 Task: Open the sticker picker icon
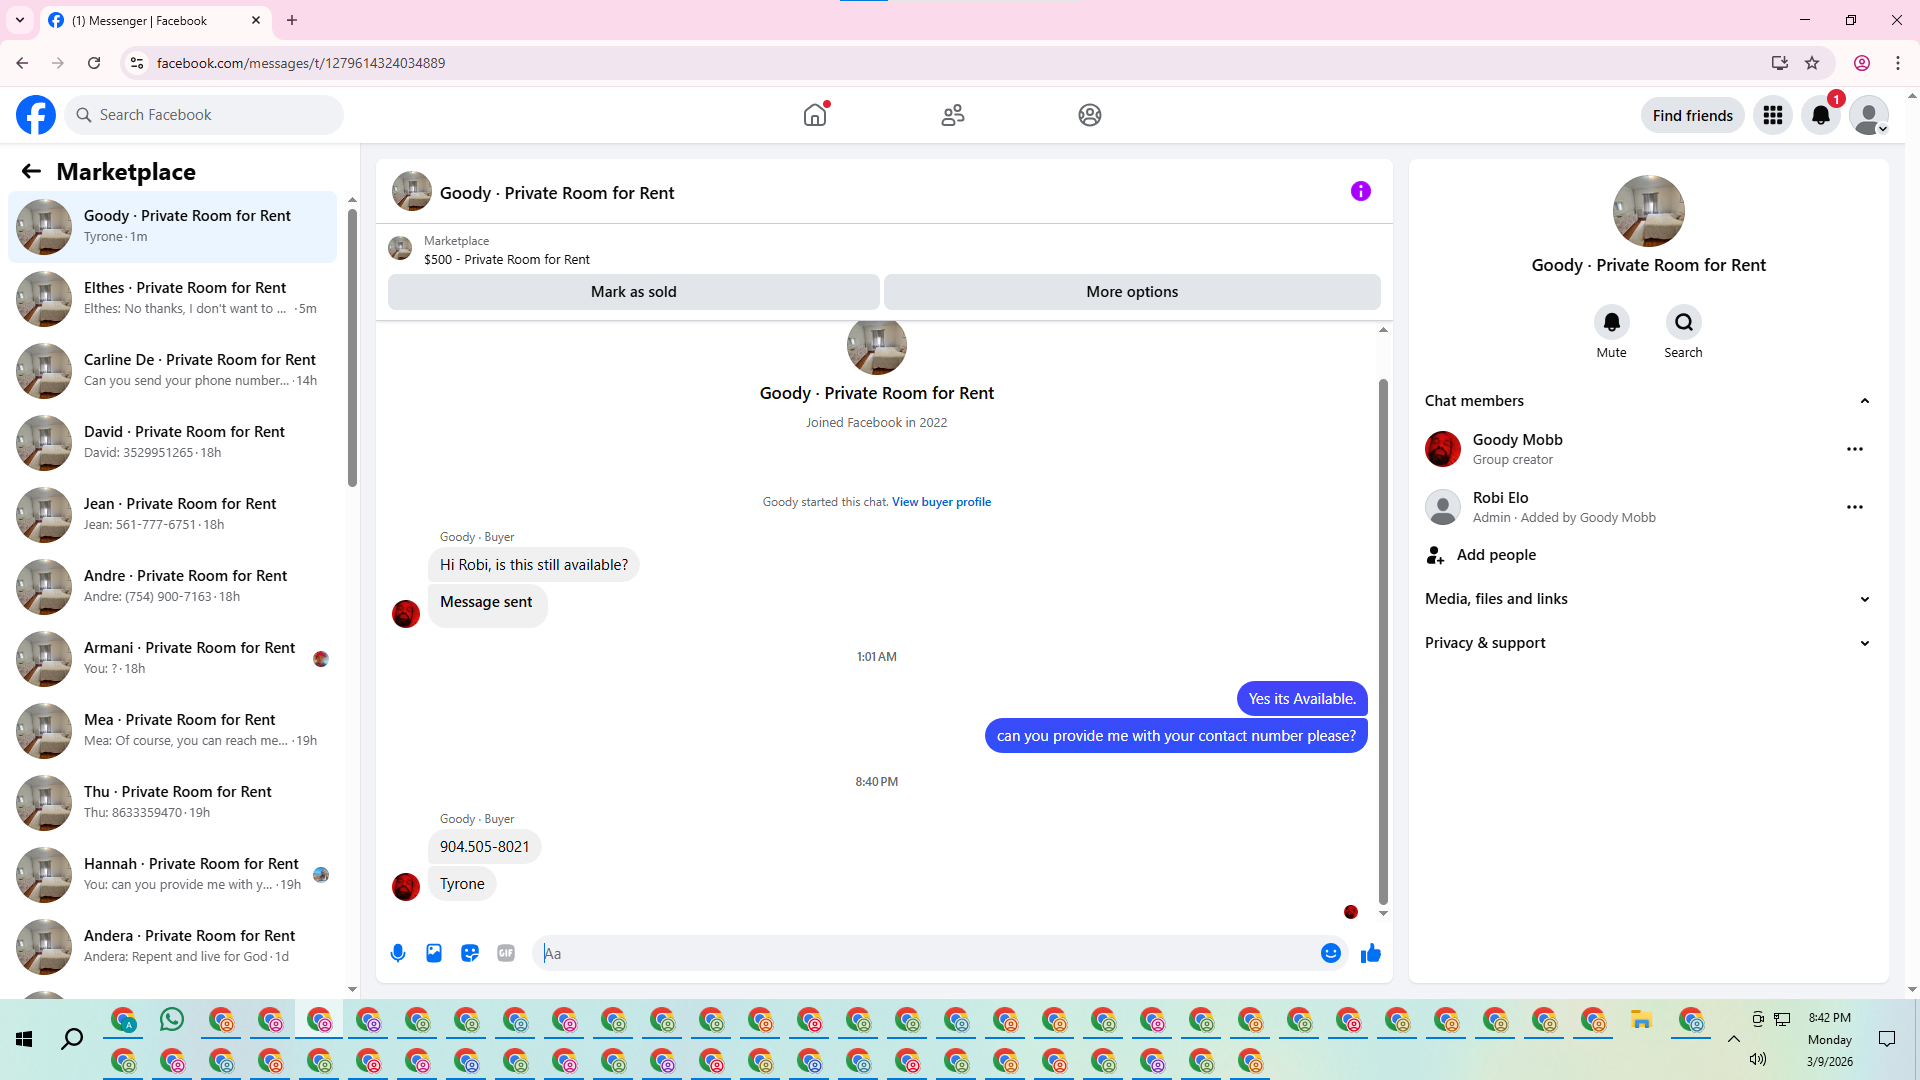(x=470, y=953)
